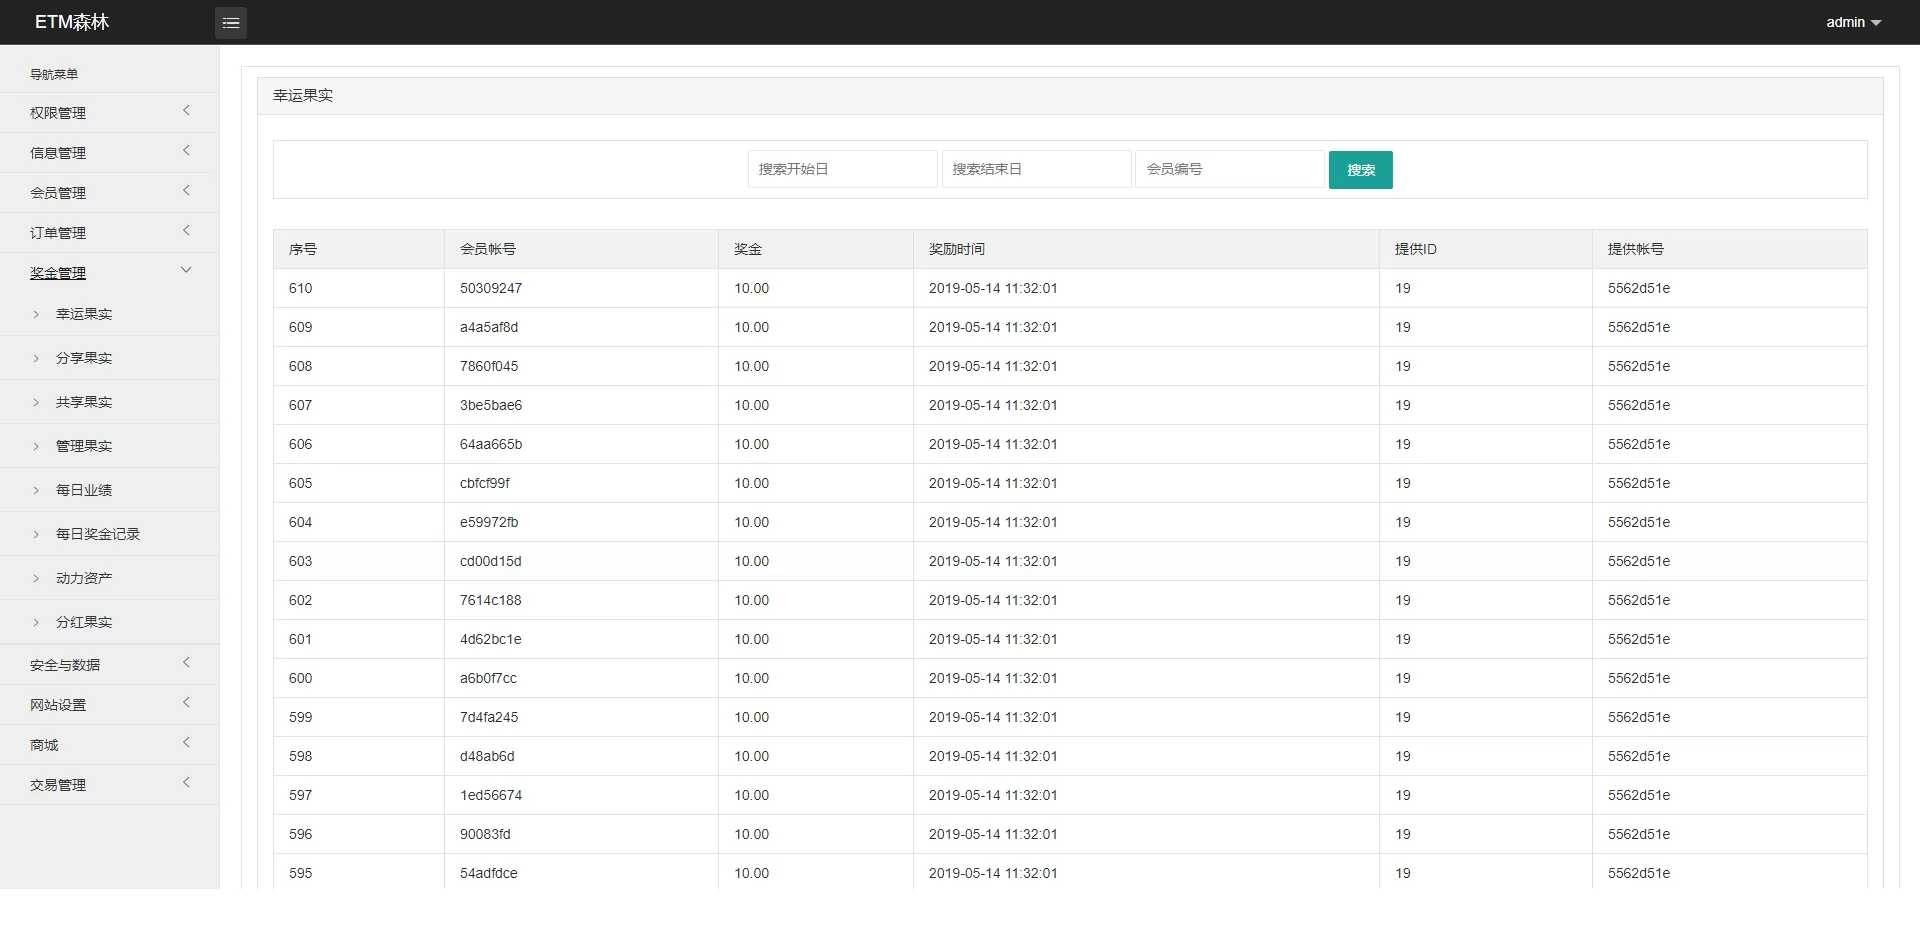Select 幸运果实 in the sidebar submenu
The image size is (1920, 931).
click(84, 314)
